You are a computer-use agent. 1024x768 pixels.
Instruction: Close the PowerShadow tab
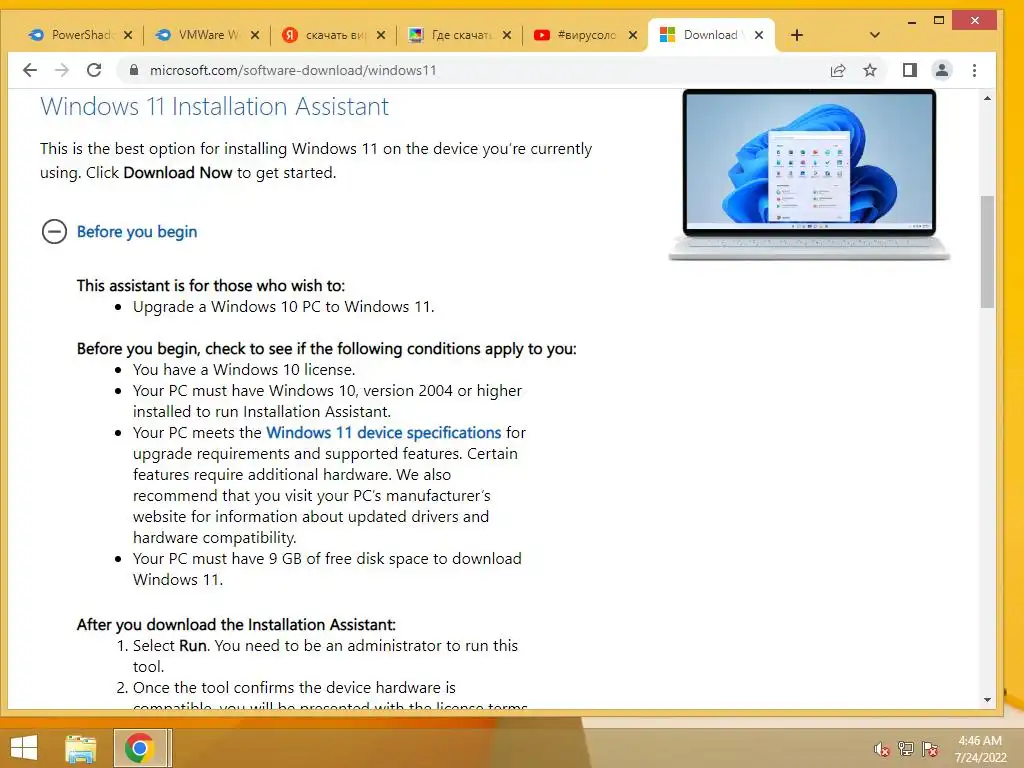coord(128,35)
